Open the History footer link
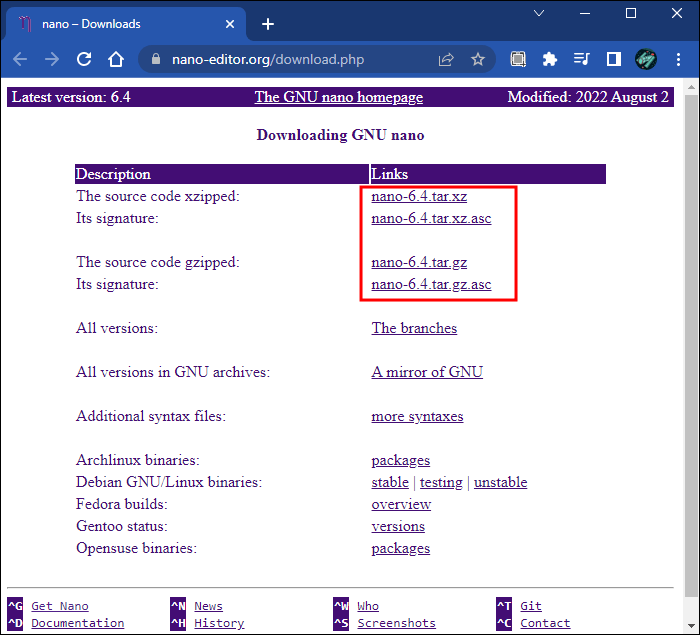The width and height of the screenshot is (700, 635). click(x=219, y=623)
